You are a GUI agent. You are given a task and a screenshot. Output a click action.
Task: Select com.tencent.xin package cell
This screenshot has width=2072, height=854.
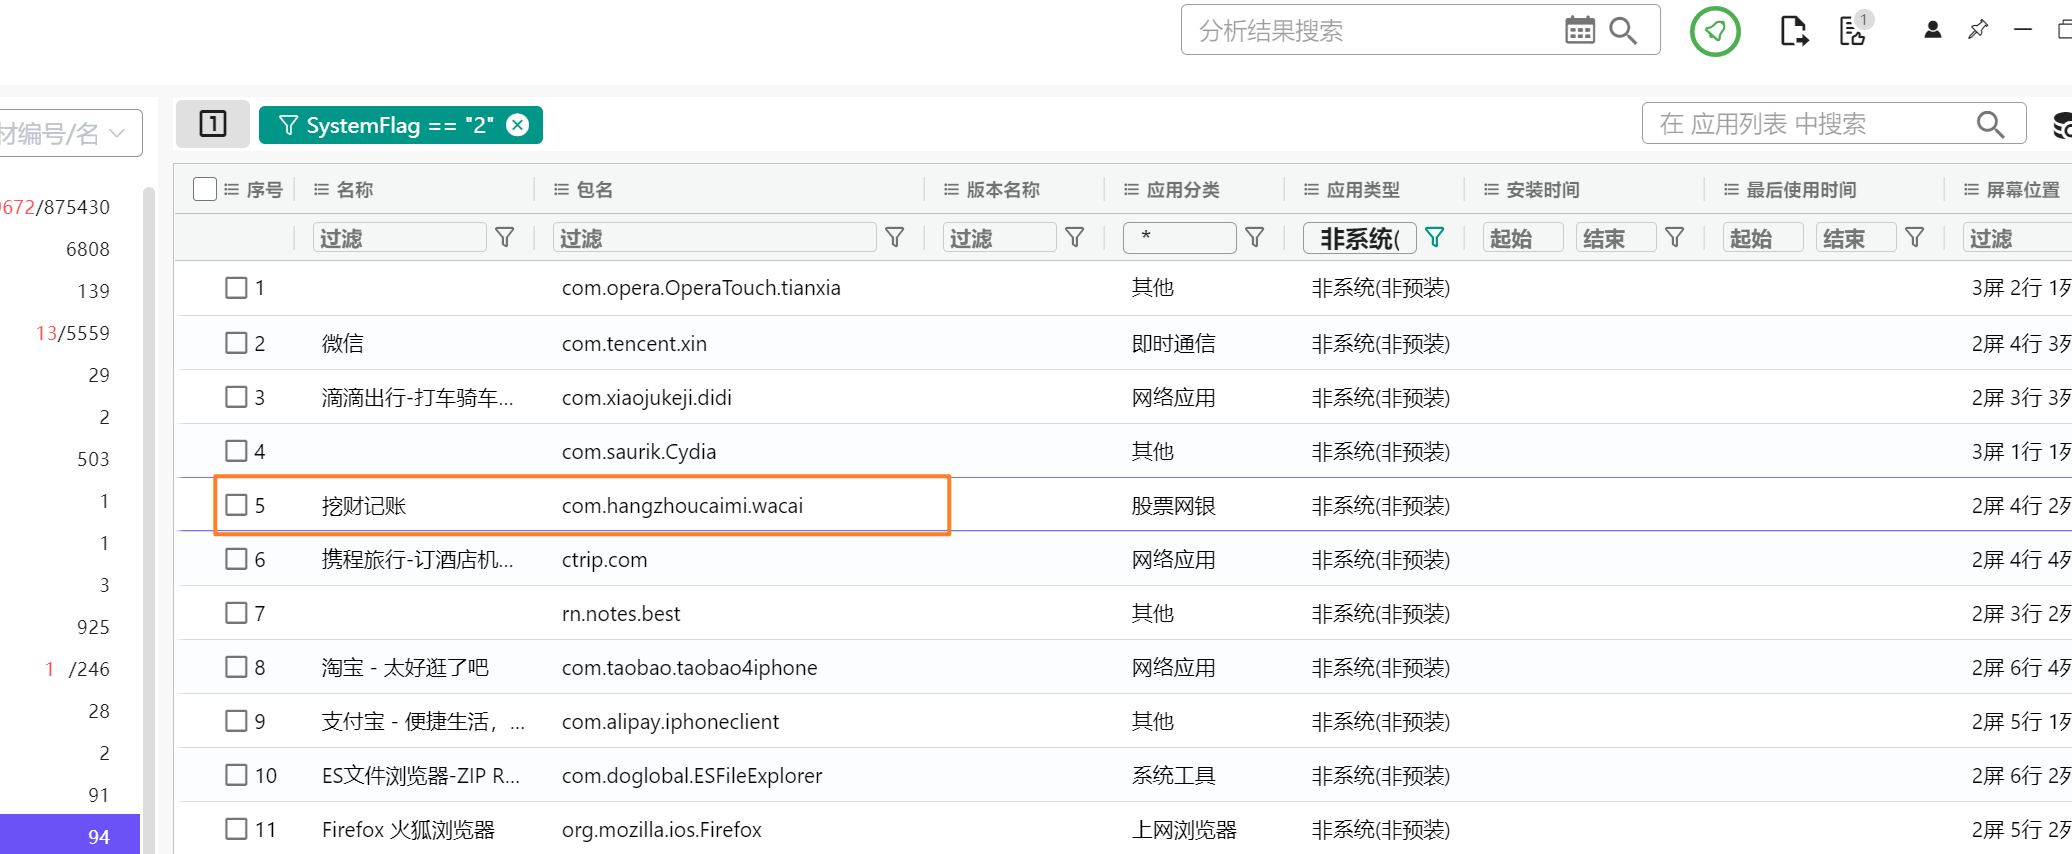click(x=634, y=343)
